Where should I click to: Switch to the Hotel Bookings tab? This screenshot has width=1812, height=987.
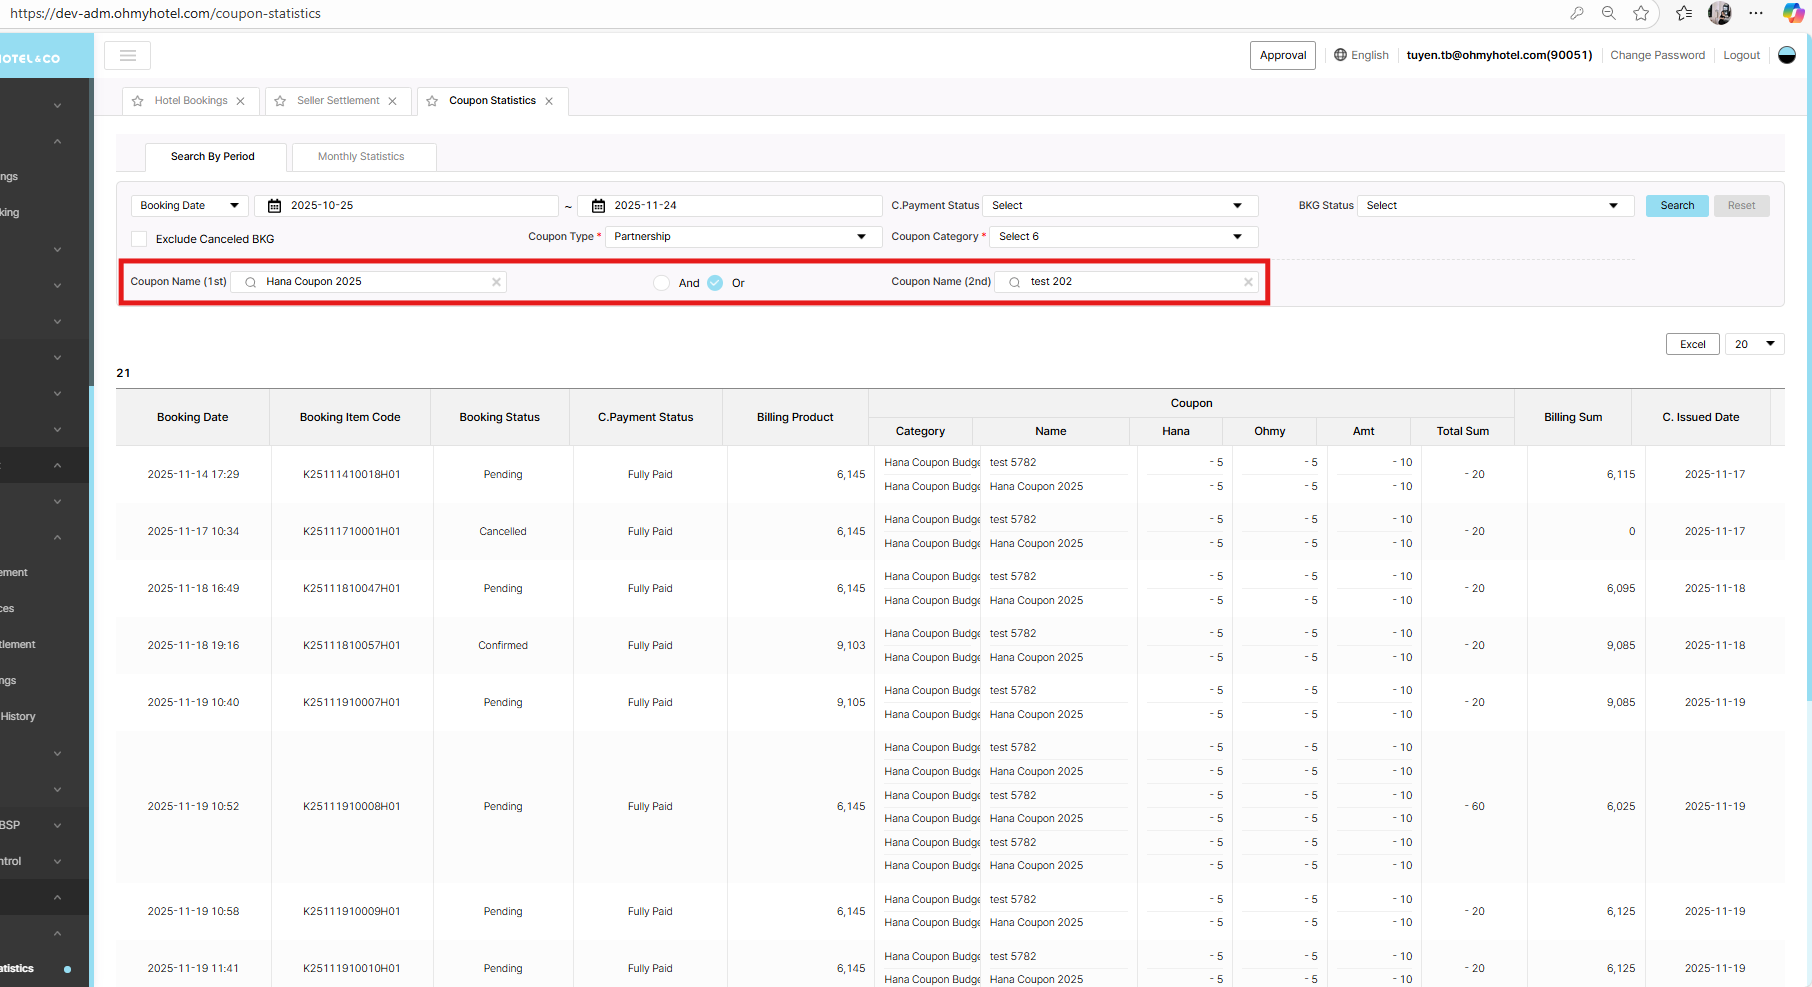pyautogui.click(x=191, y=101)
